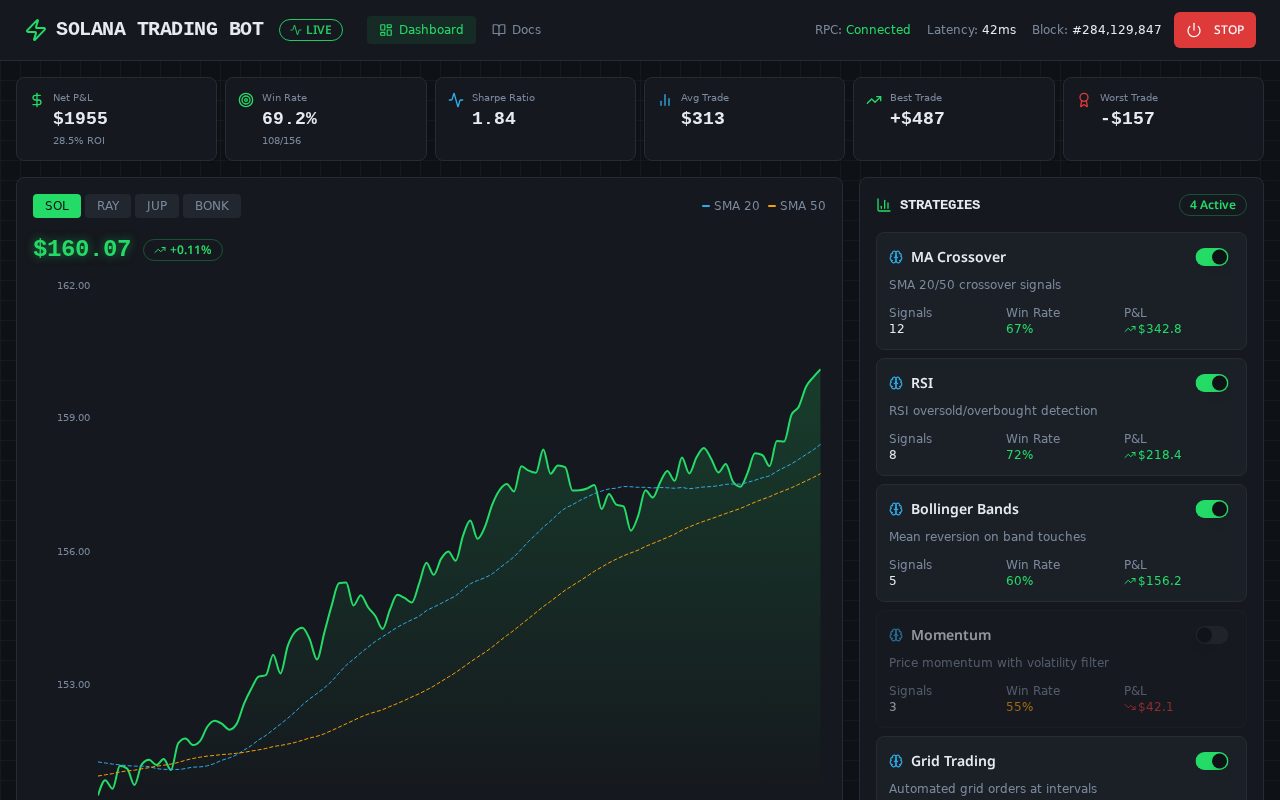The width and height of the screenshot is (1280, 800).
Task: Click the RPC Connected status
Action: 863,30
